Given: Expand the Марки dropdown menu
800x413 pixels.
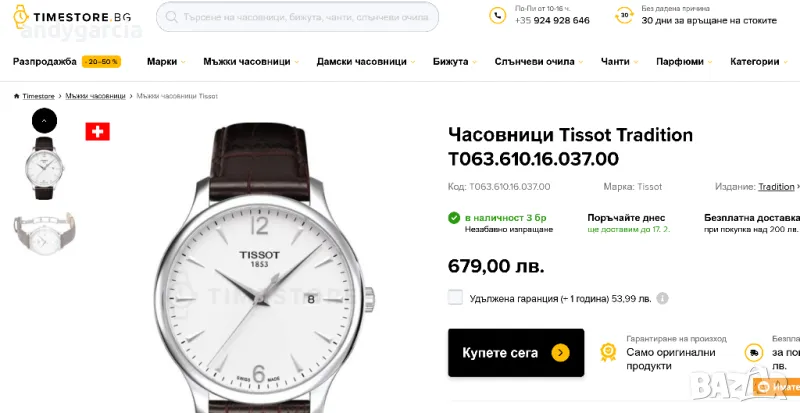Looking at the screenshot, I should (166, 62).
